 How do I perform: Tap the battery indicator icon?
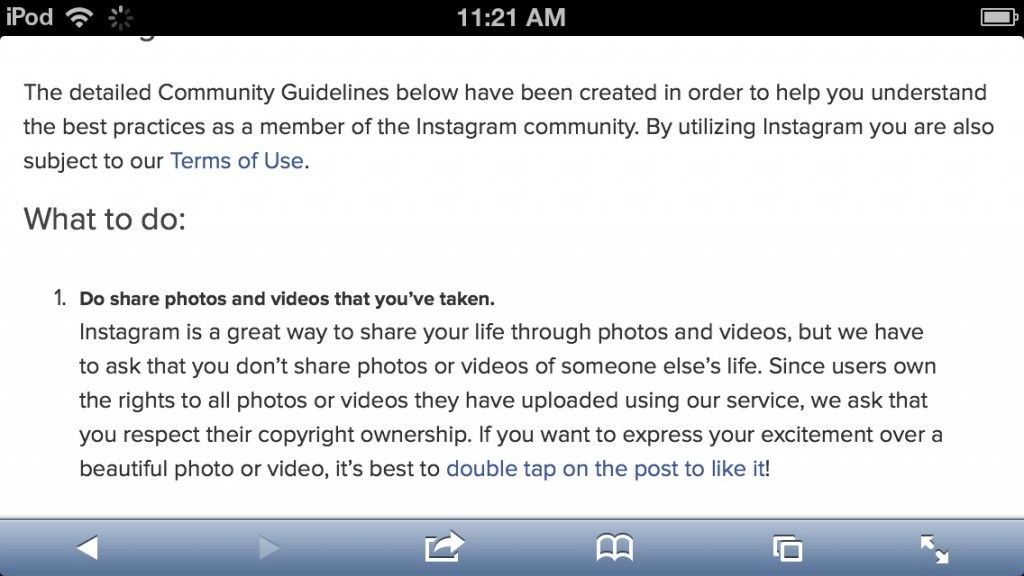tap(999, 17)
